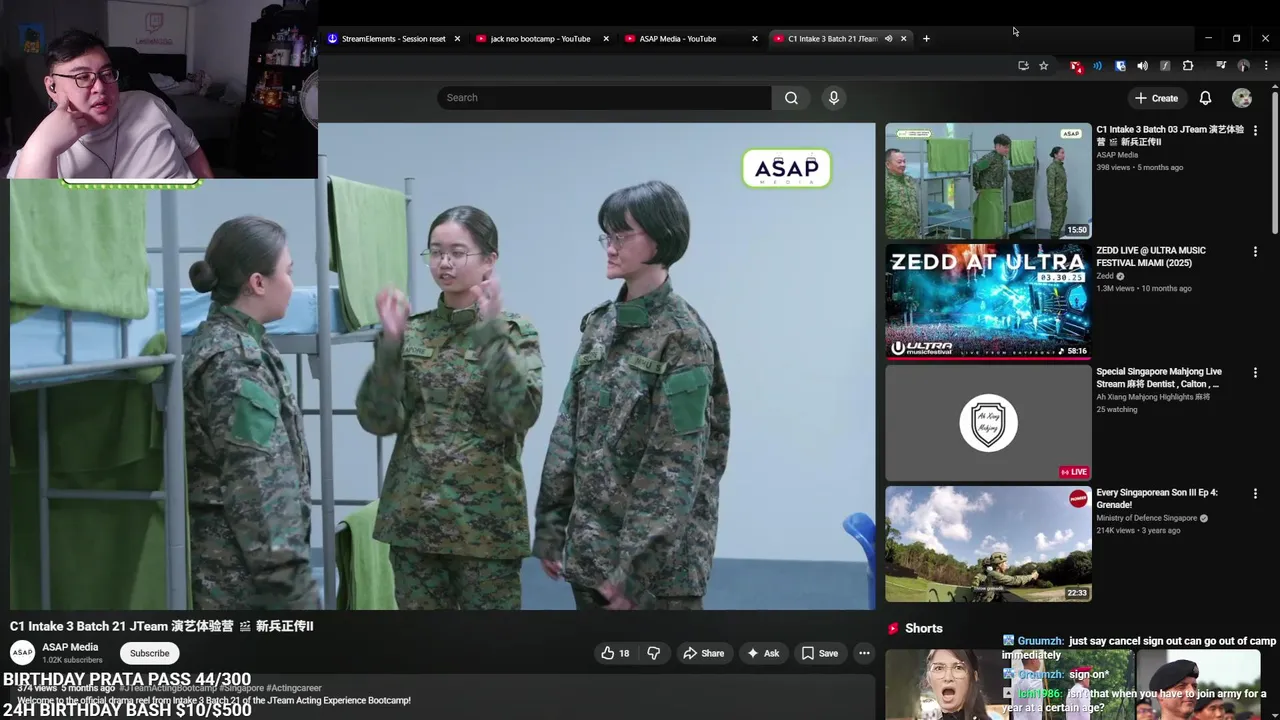Viewport: 1280px width, 720px height.
Task: Open options for C1 Intake 3 Batch 03 video
Action: pos(1255,131)
